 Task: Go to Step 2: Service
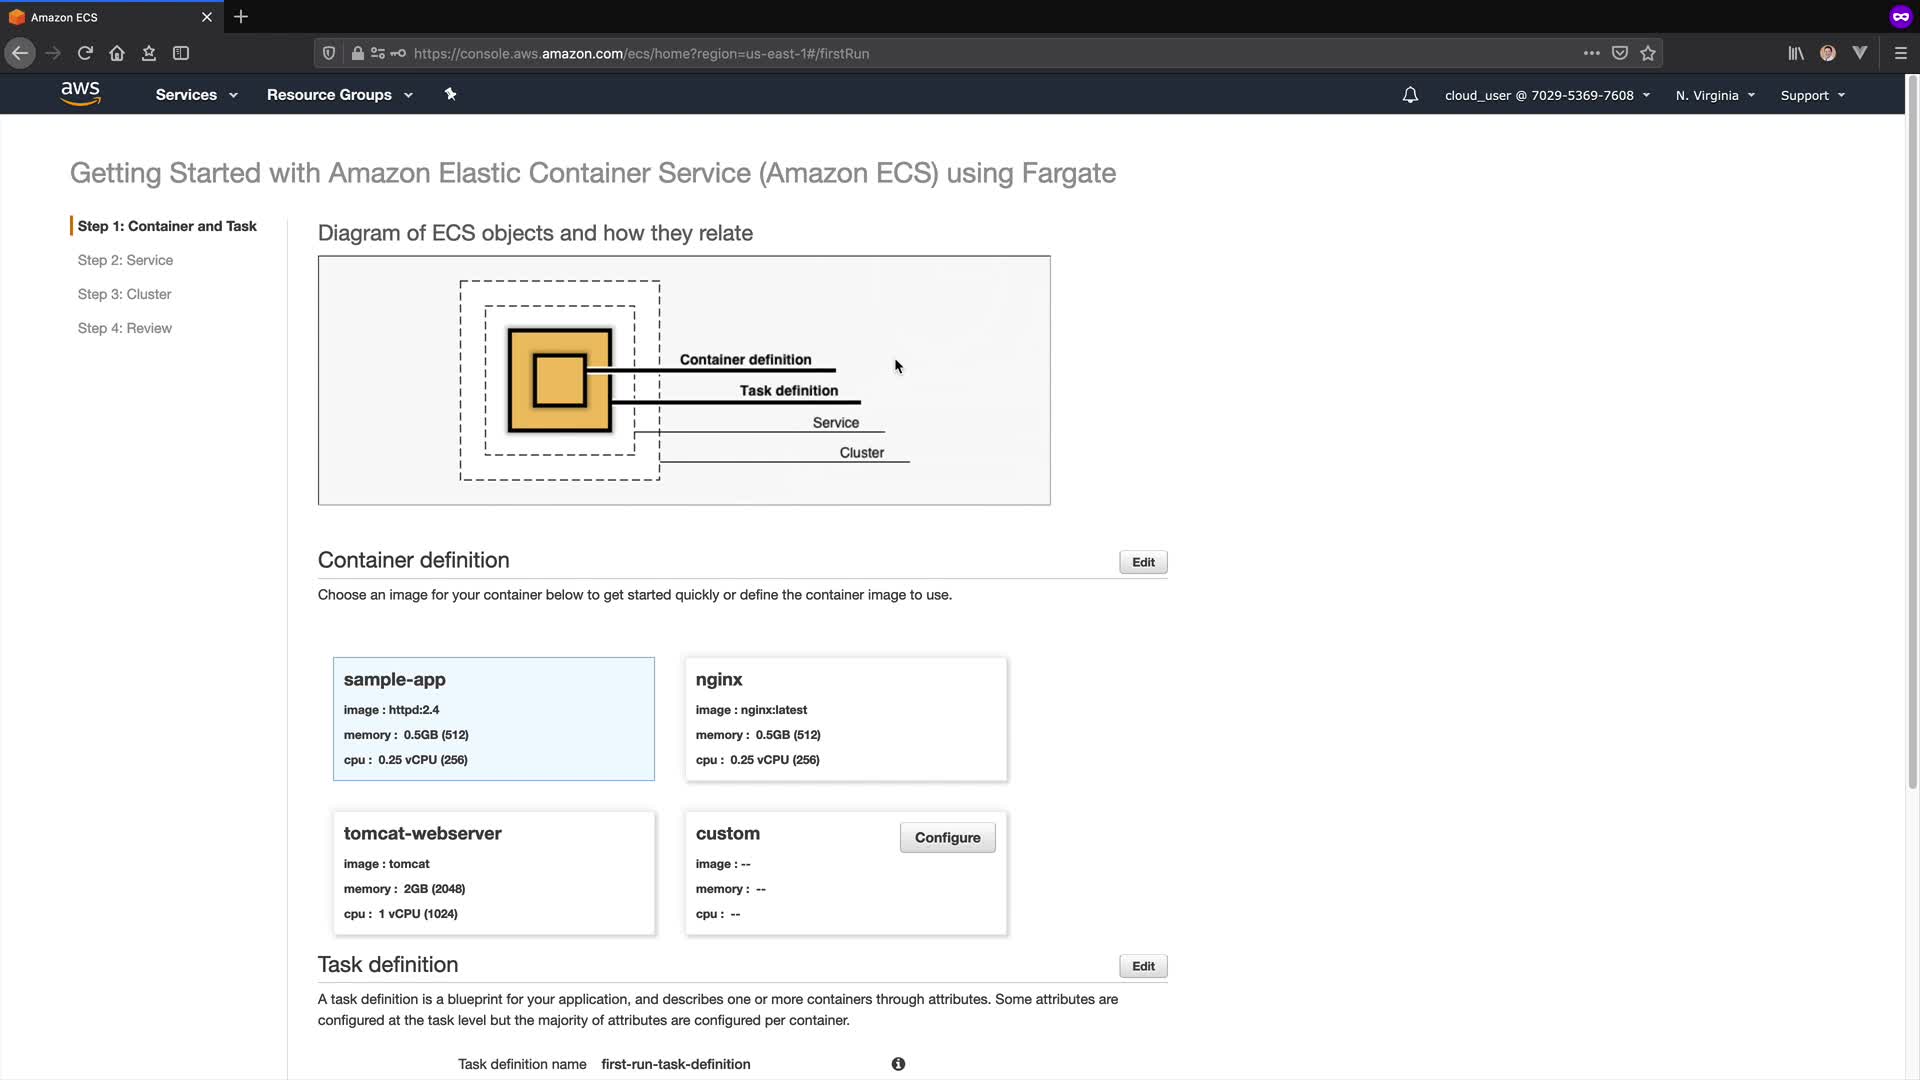click(125, 260)
